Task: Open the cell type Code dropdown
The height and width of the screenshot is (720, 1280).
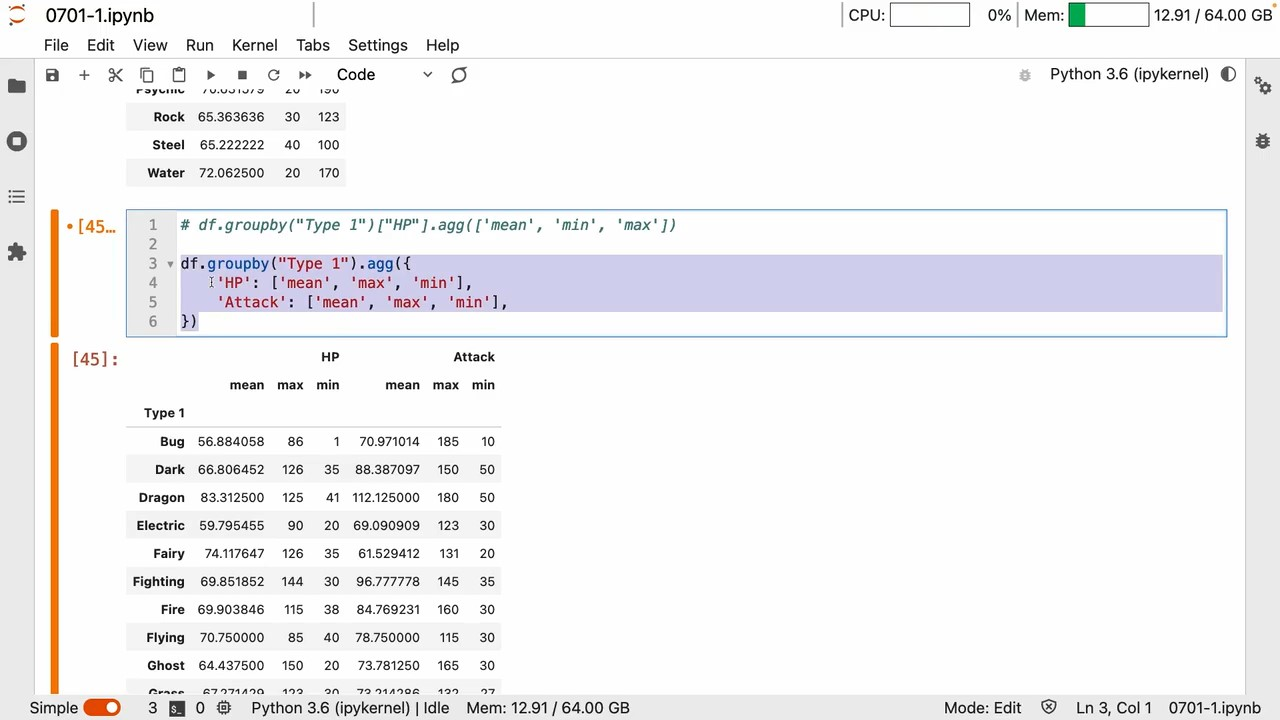Action: tap(384, 75)
